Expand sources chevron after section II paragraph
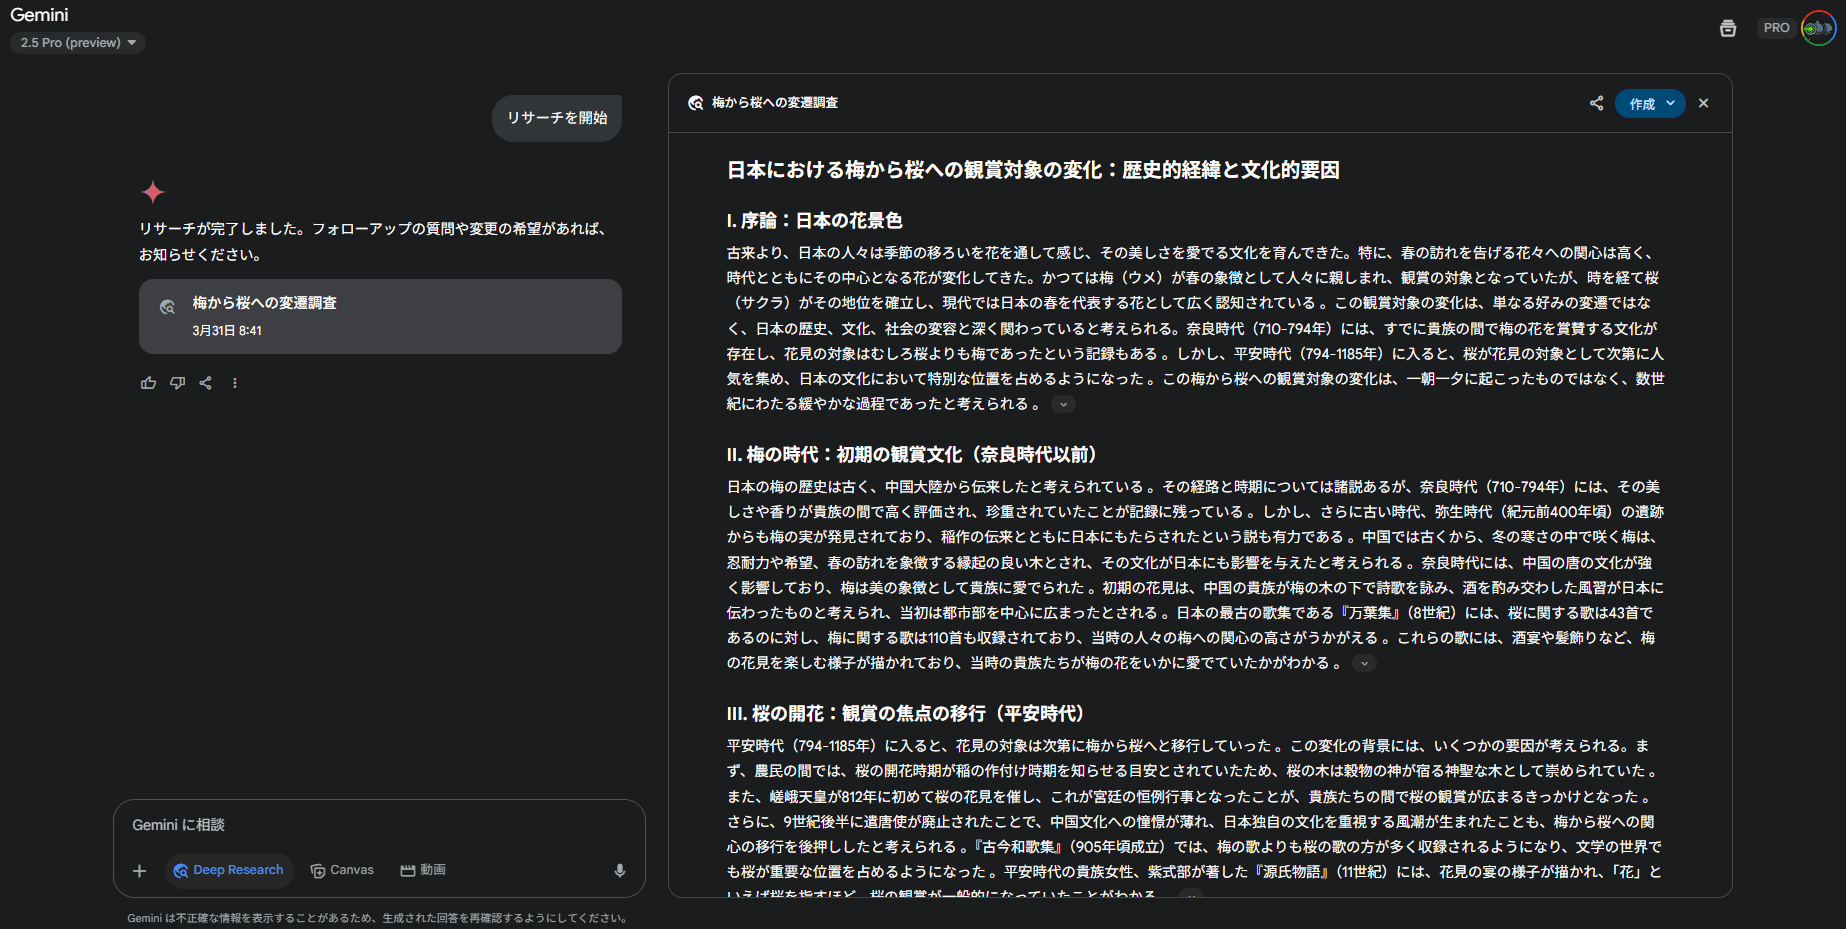The width and height of the screenshot is (1846, 929). [1364, 664]
